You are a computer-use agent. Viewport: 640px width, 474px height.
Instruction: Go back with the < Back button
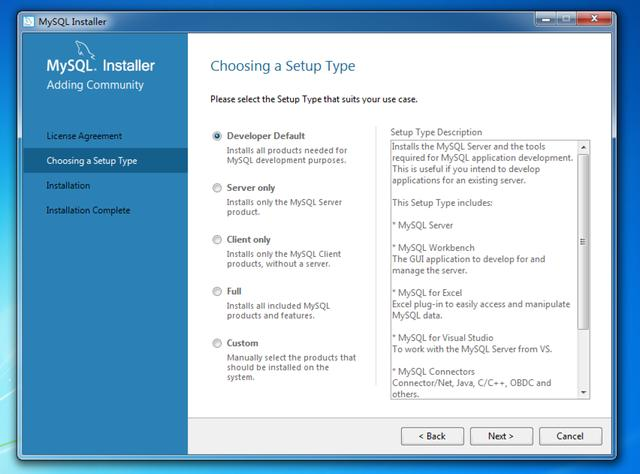[x=432, y=436]
